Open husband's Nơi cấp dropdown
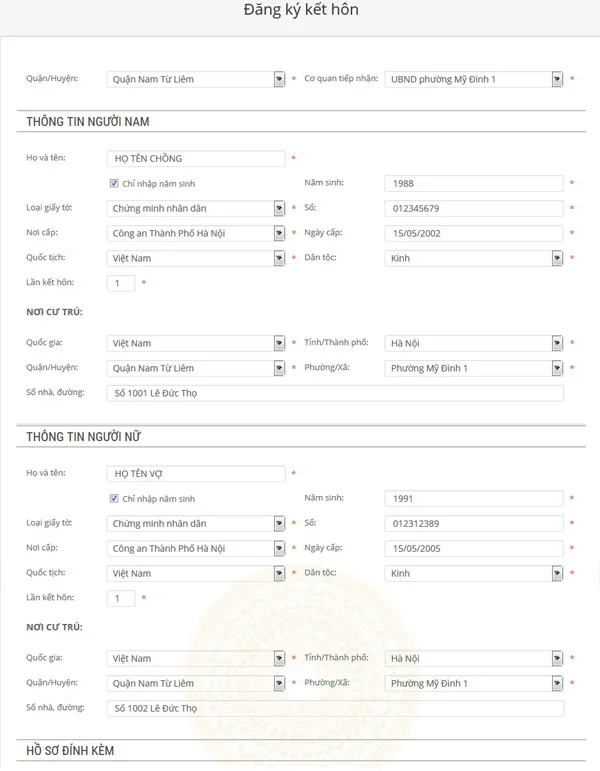 click(x=196, y=234)
